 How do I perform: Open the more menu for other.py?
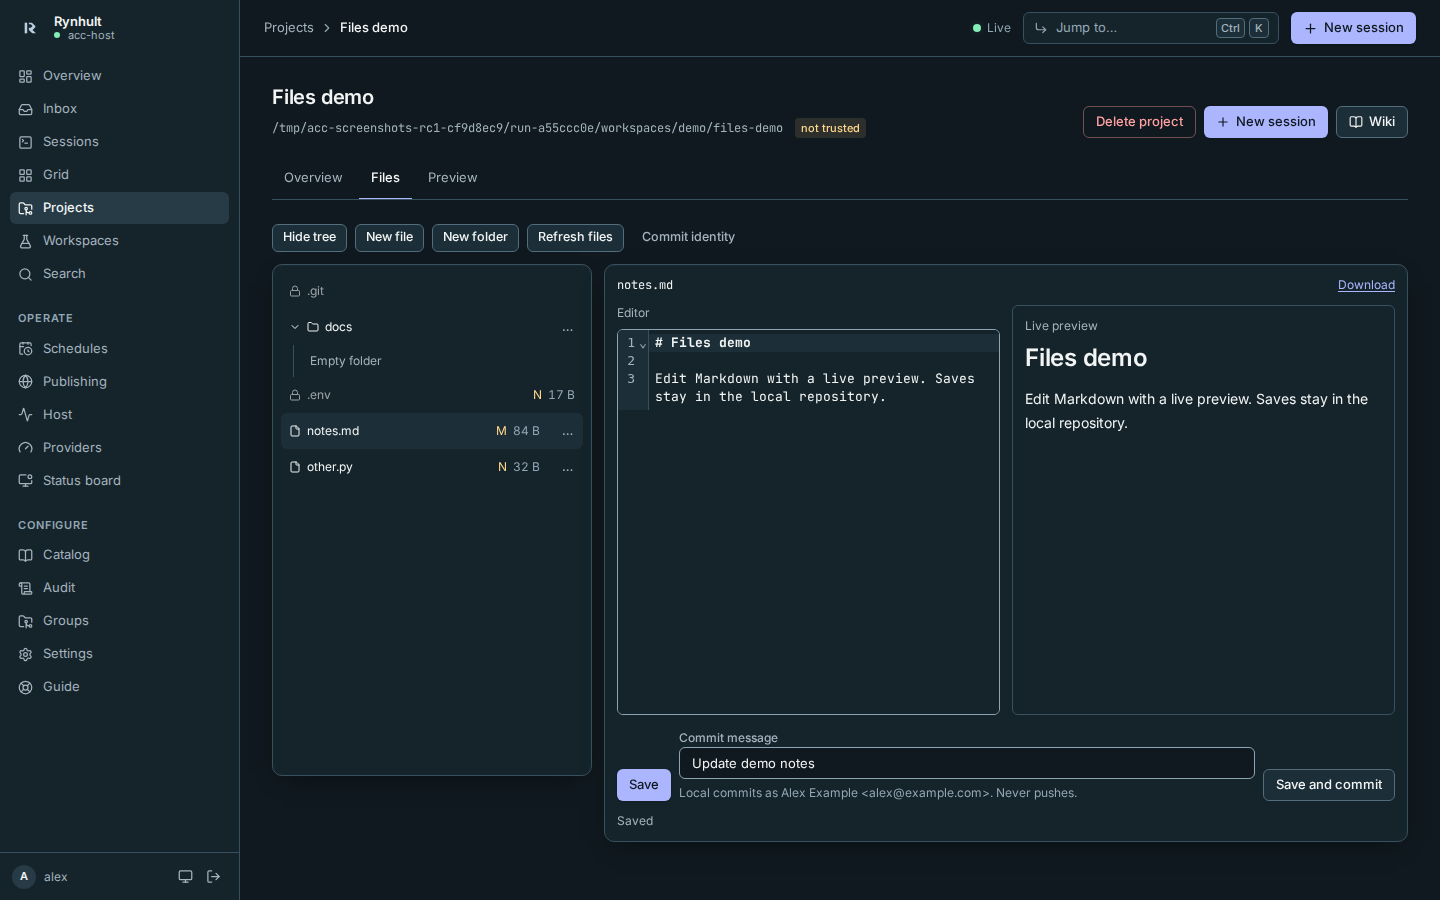tap(568, 468)
